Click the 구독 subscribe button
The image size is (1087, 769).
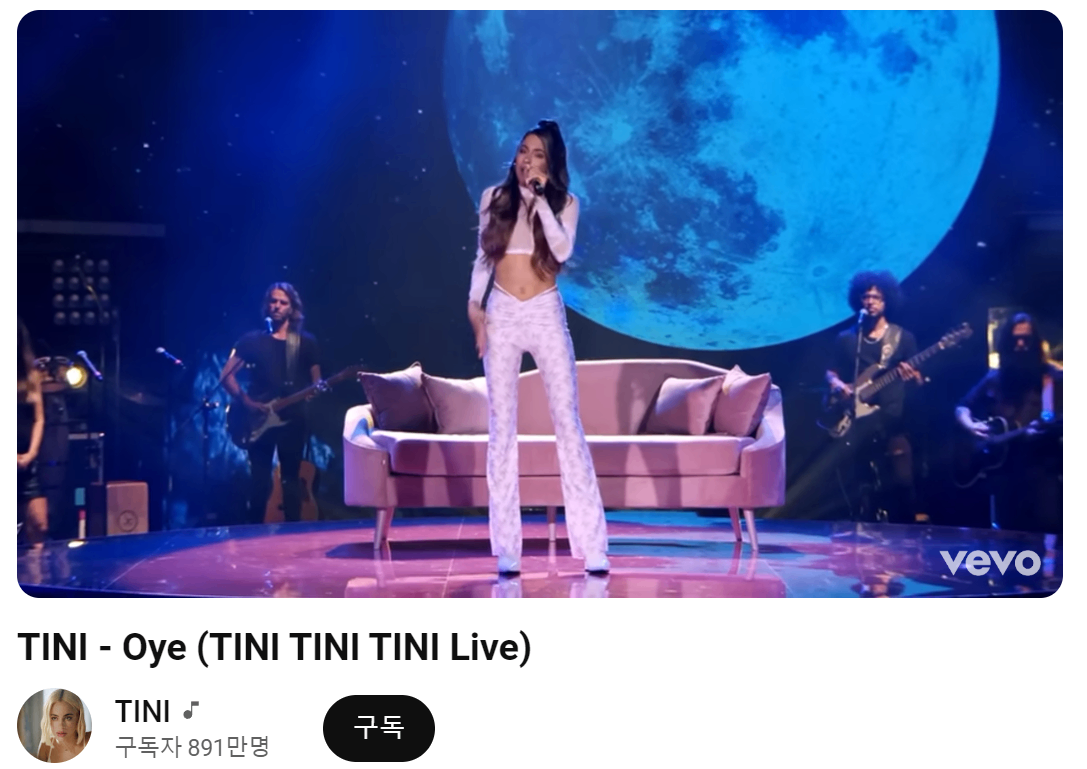tap(379, 728)
